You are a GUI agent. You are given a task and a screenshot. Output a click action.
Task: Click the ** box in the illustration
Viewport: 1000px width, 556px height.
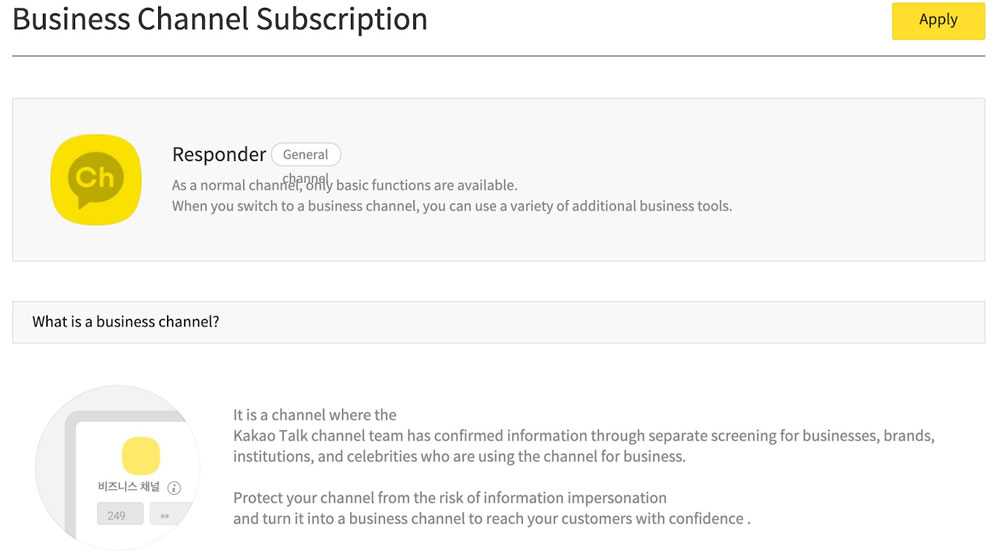pyautogui.click(x=164, y=515)
